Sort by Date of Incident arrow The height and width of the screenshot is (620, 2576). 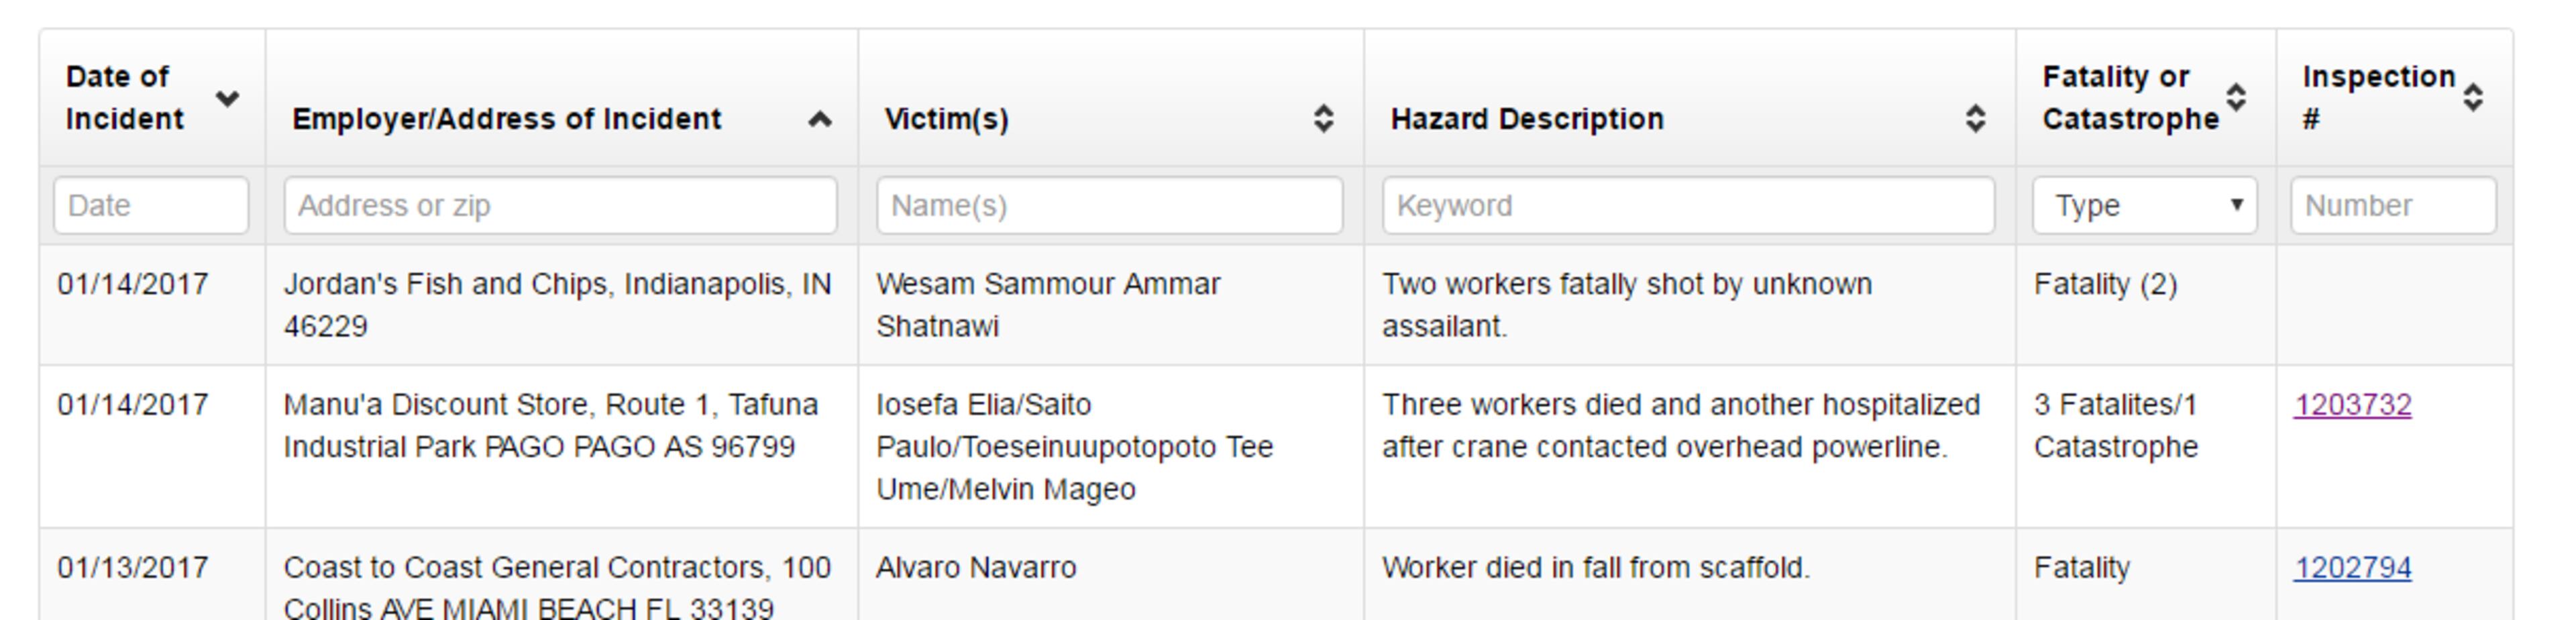click(x=227, y=98)
